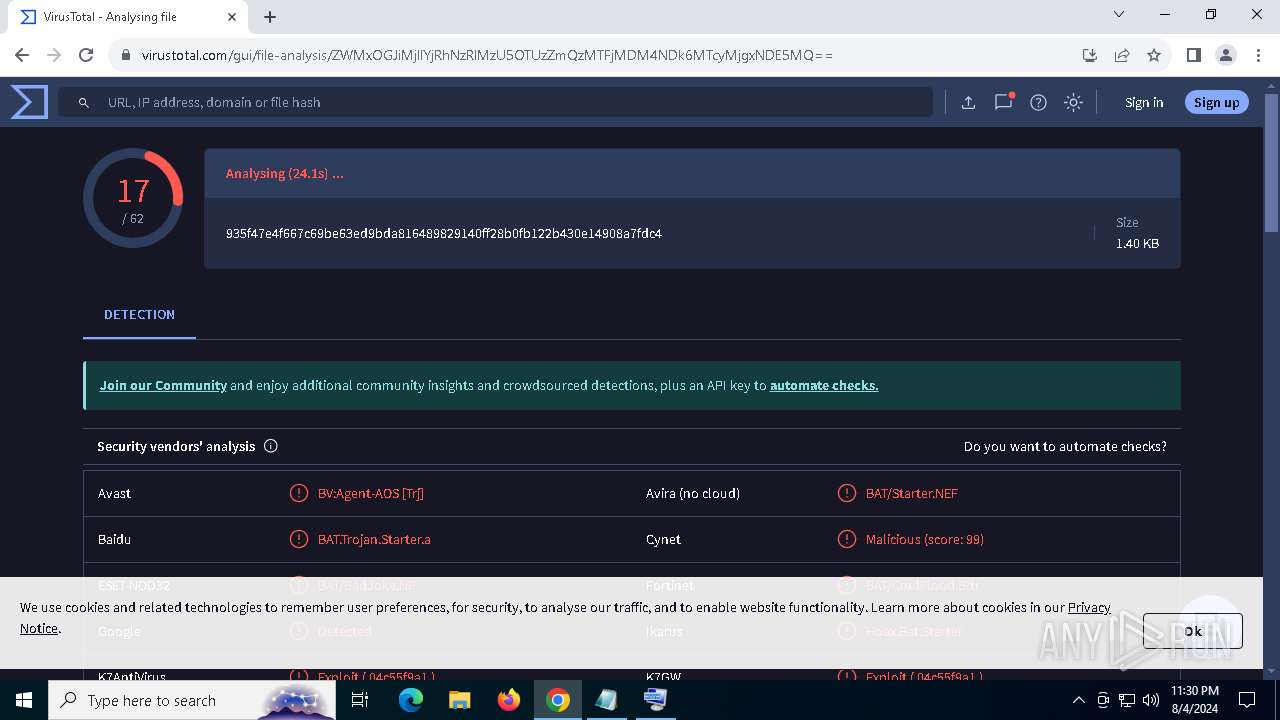Reload the page
This screenshot has width=1280, height=720.
pos(86,55)
